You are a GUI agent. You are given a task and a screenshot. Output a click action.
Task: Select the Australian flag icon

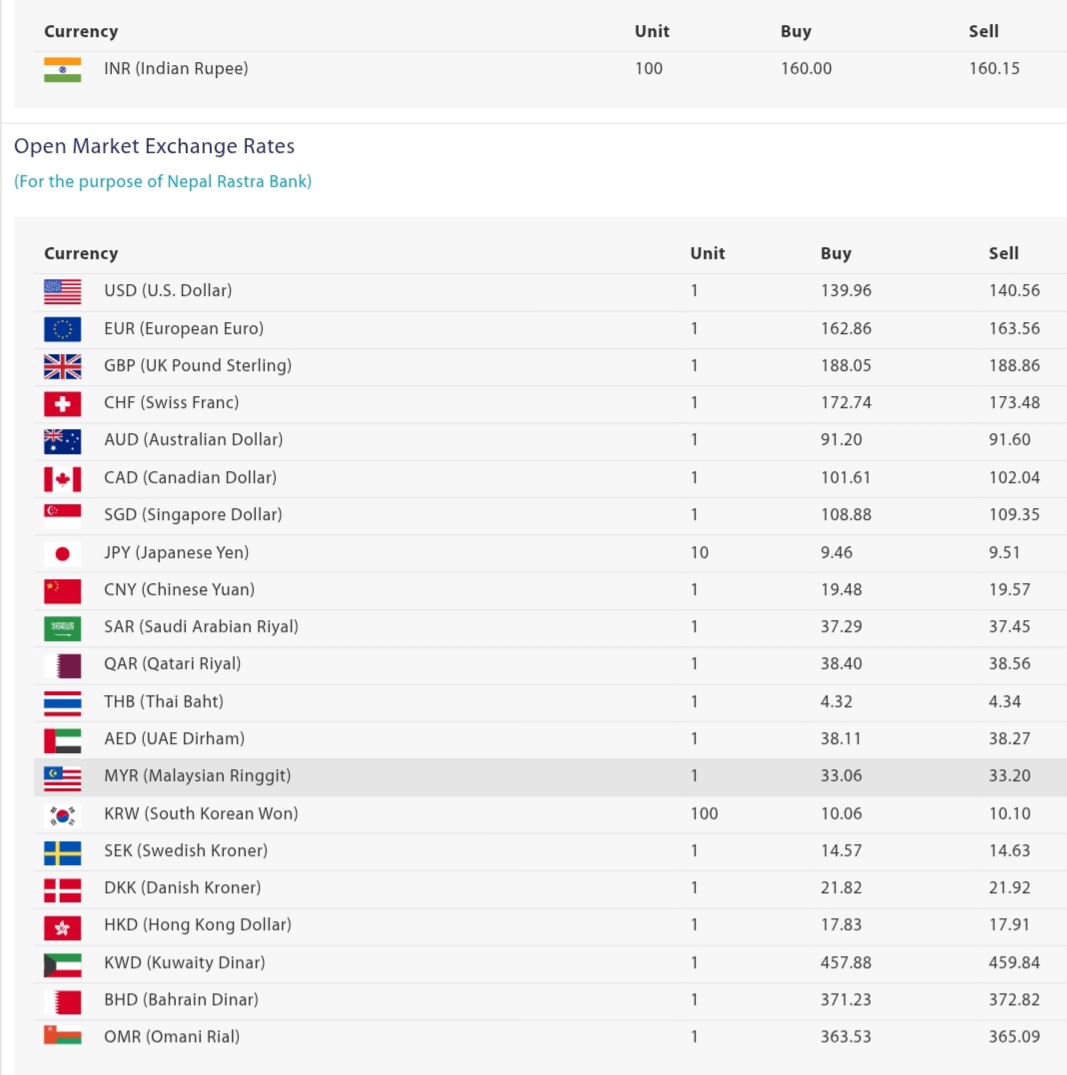pos(62,441)
